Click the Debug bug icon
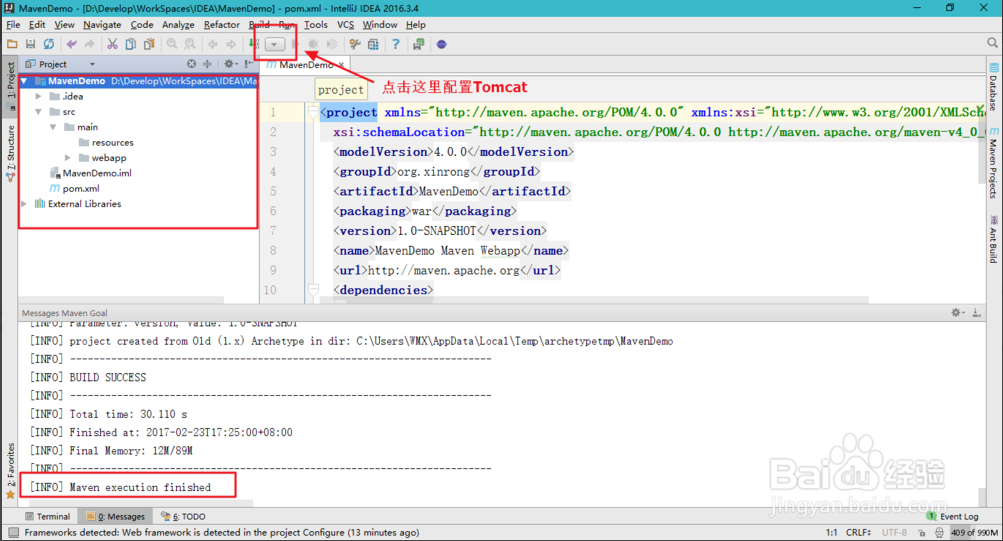 [313, 44]
